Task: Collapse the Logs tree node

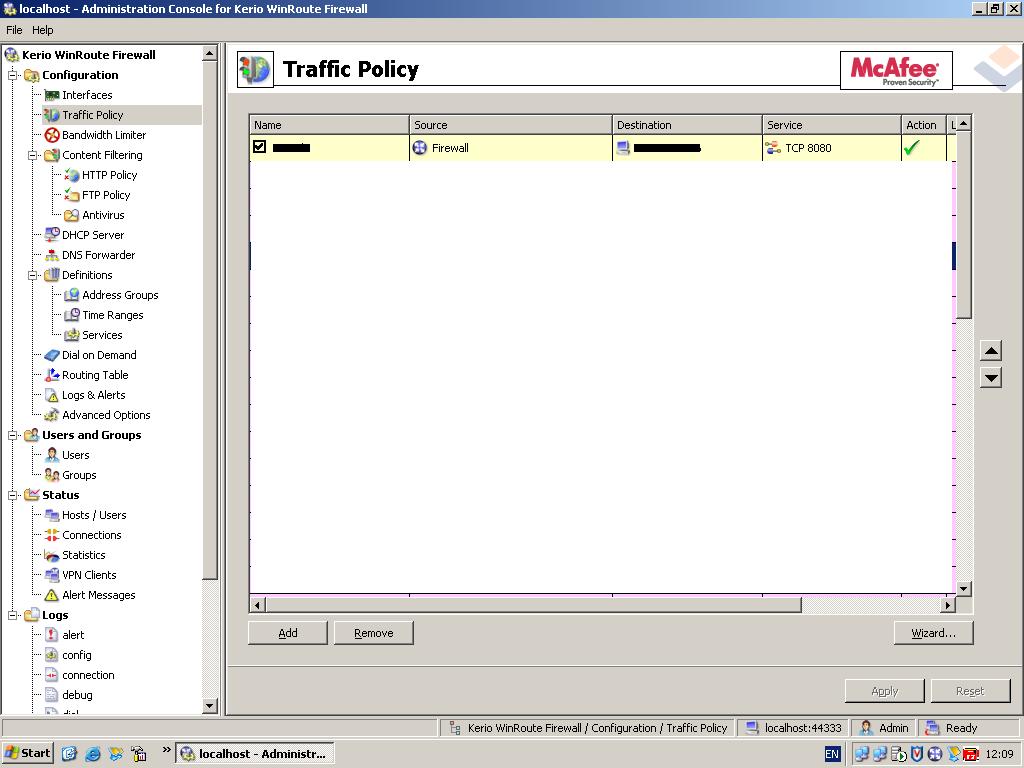Action: point(12,616)
